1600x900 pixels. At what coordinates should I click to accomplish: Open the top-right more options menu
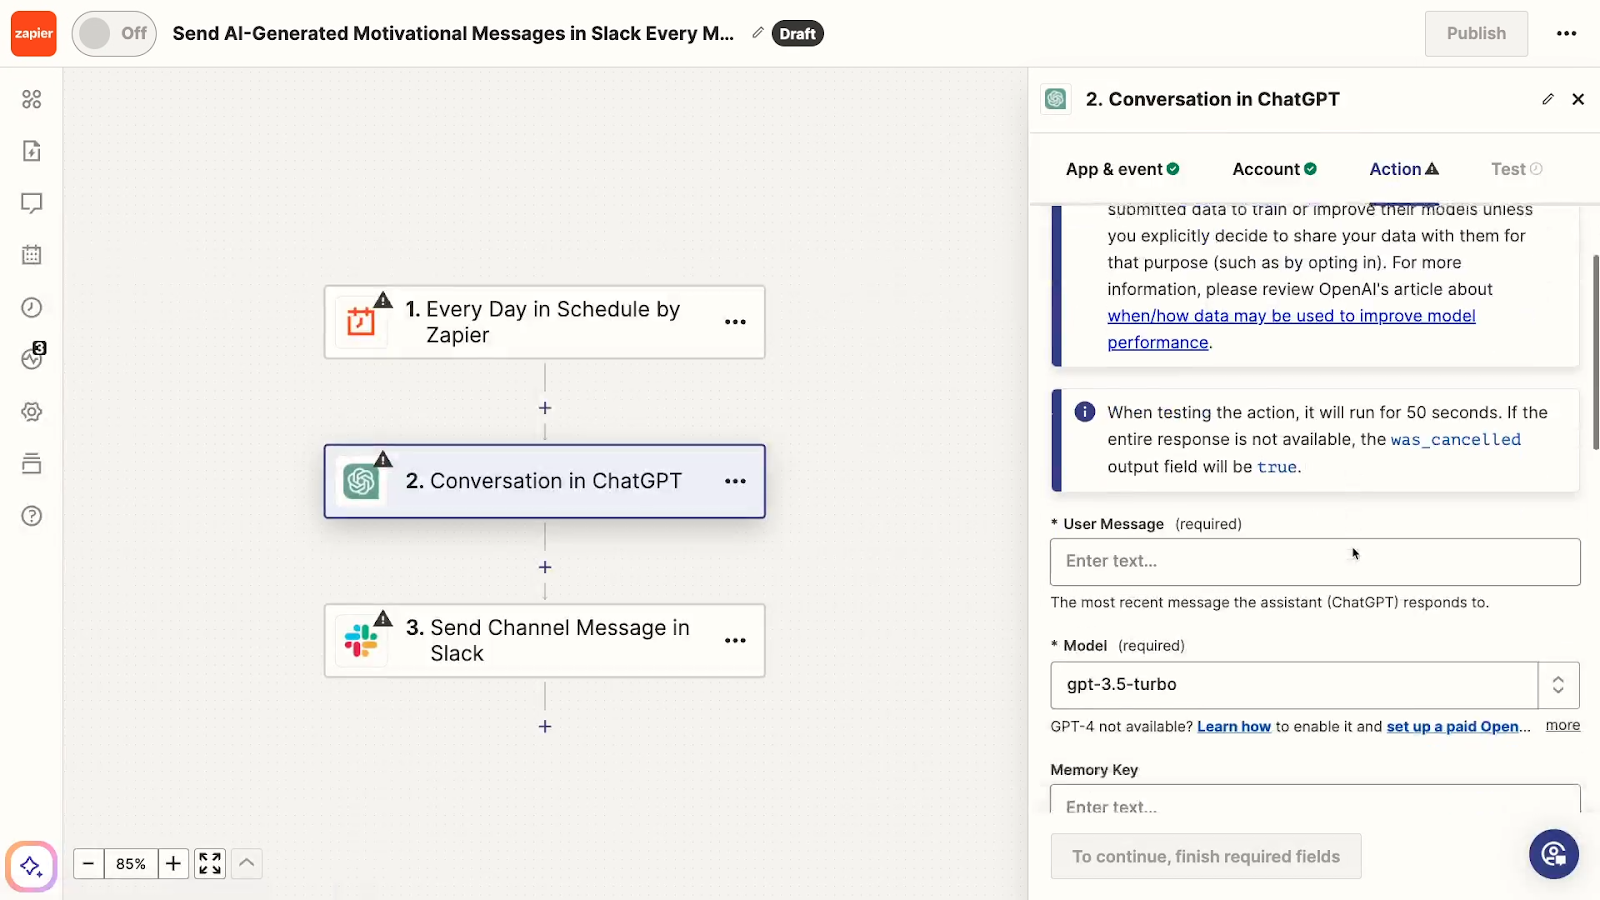click(1566, 33)
